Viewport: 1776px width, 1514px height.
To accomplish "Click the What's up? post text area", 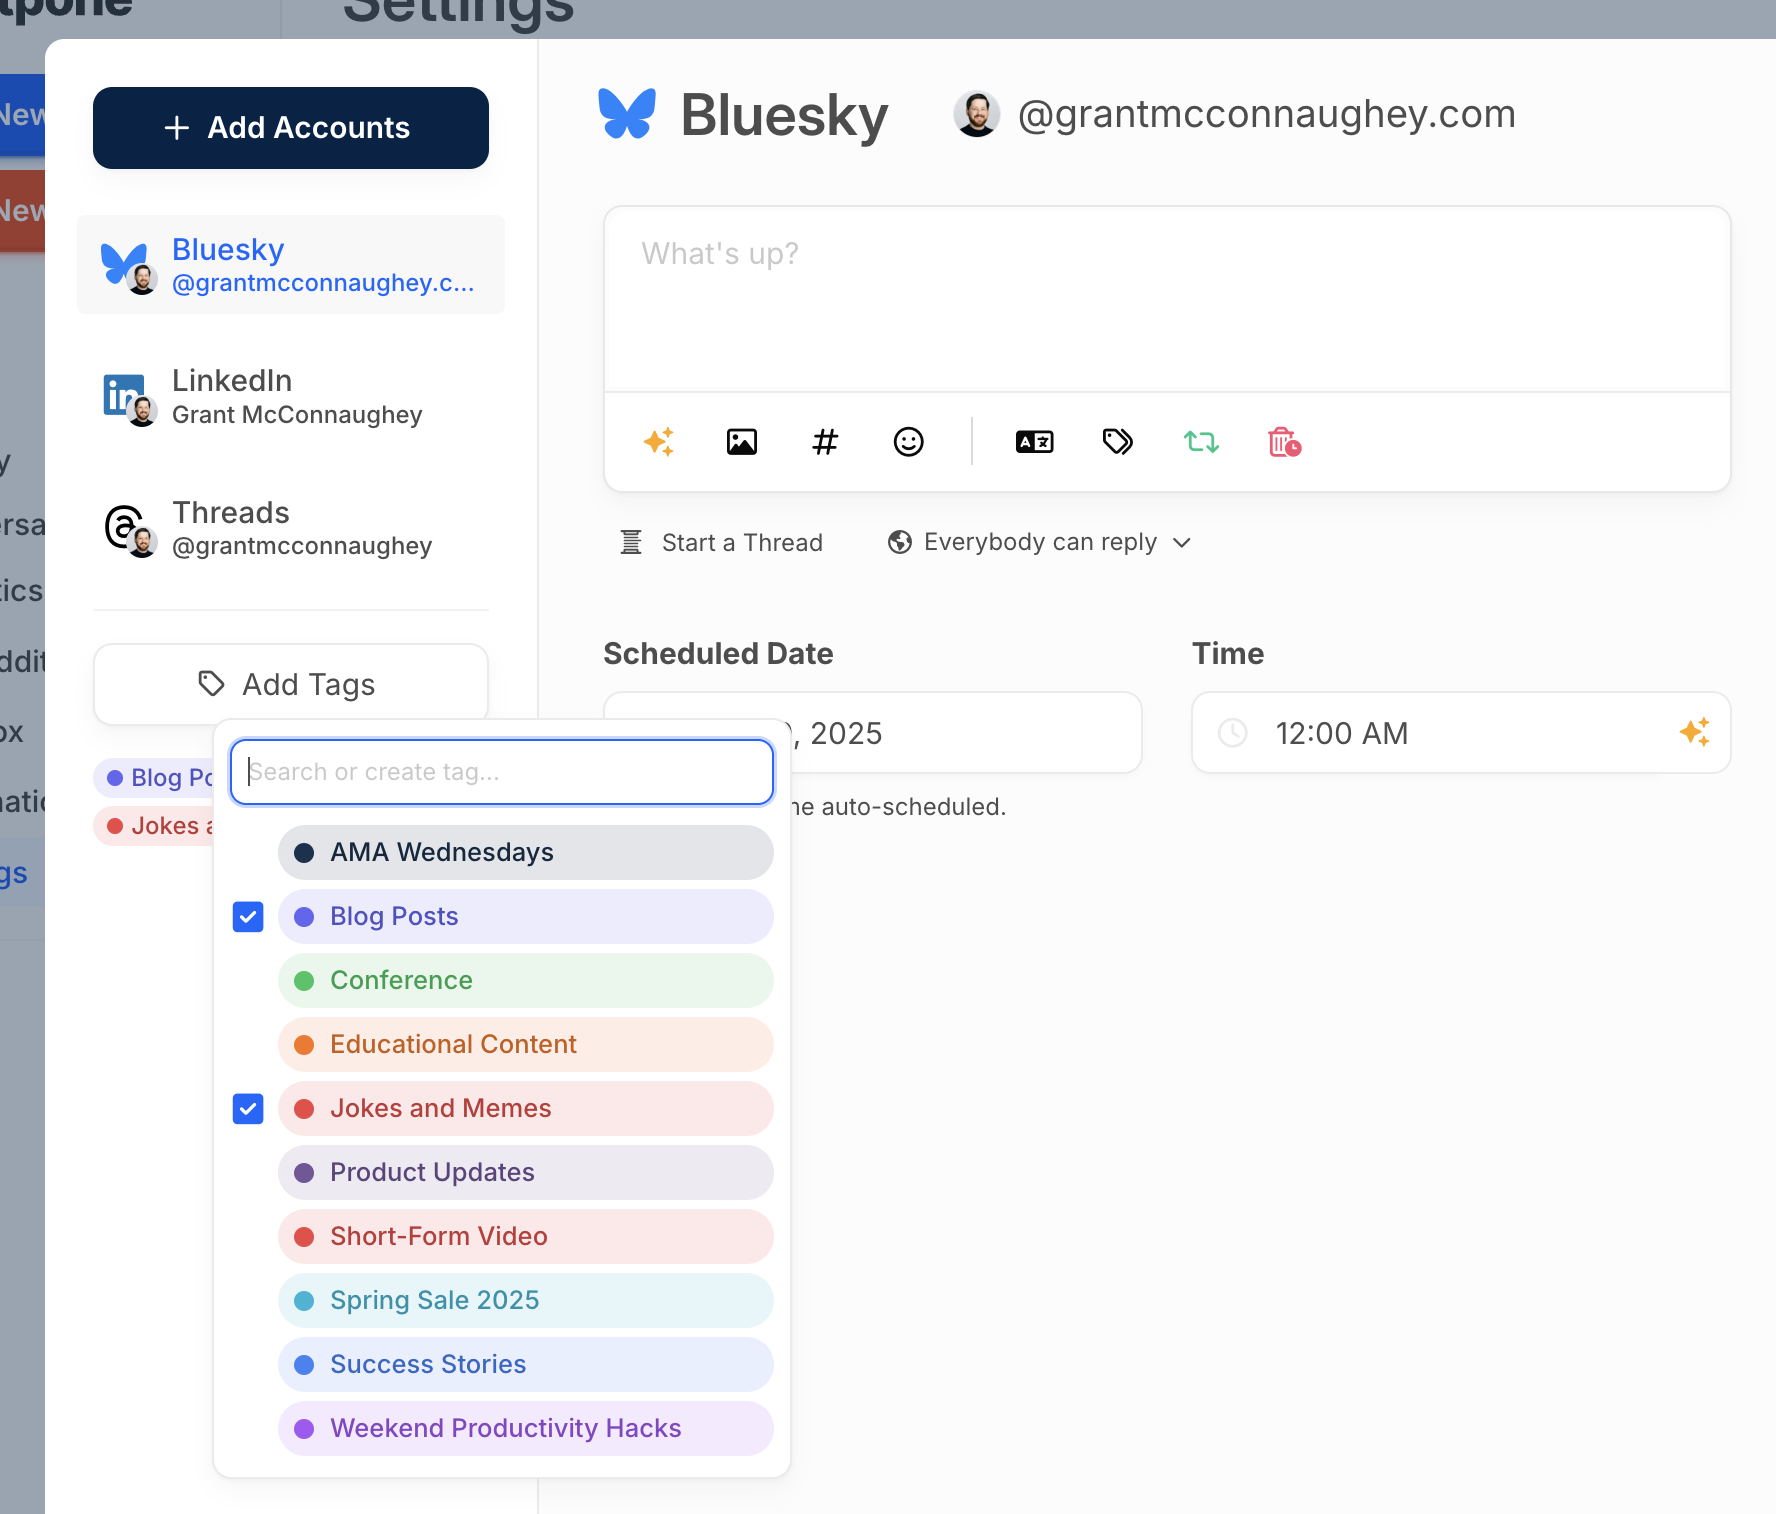I will 1167,299.
